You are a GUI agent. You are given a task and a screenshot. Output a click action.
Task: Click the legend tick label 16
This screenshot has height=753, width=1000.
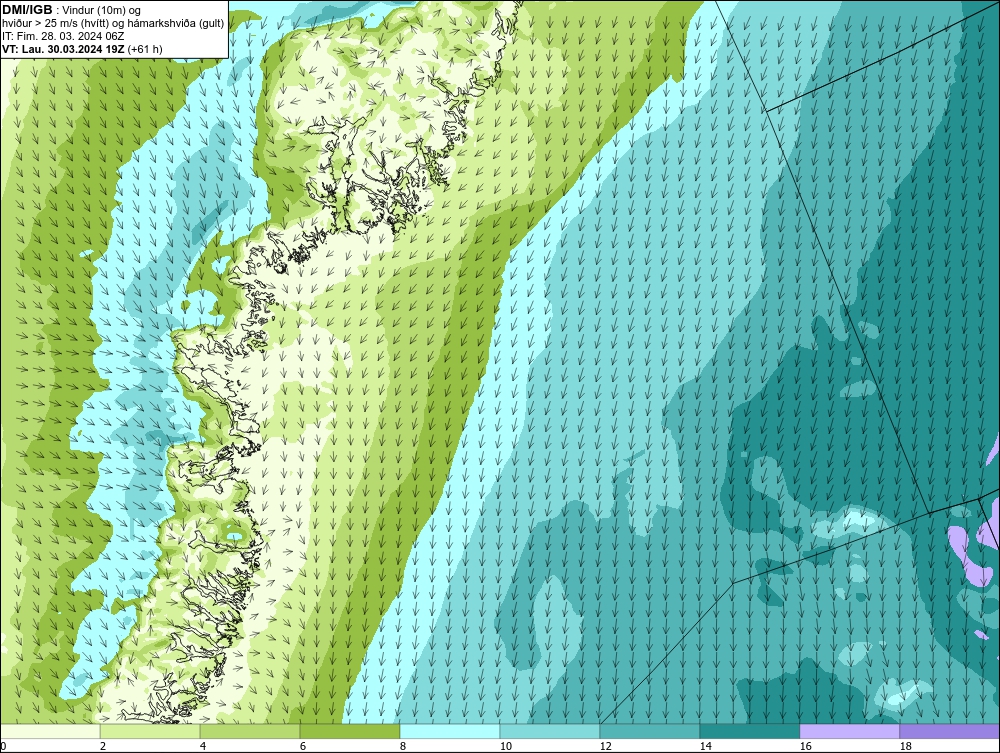805,746
